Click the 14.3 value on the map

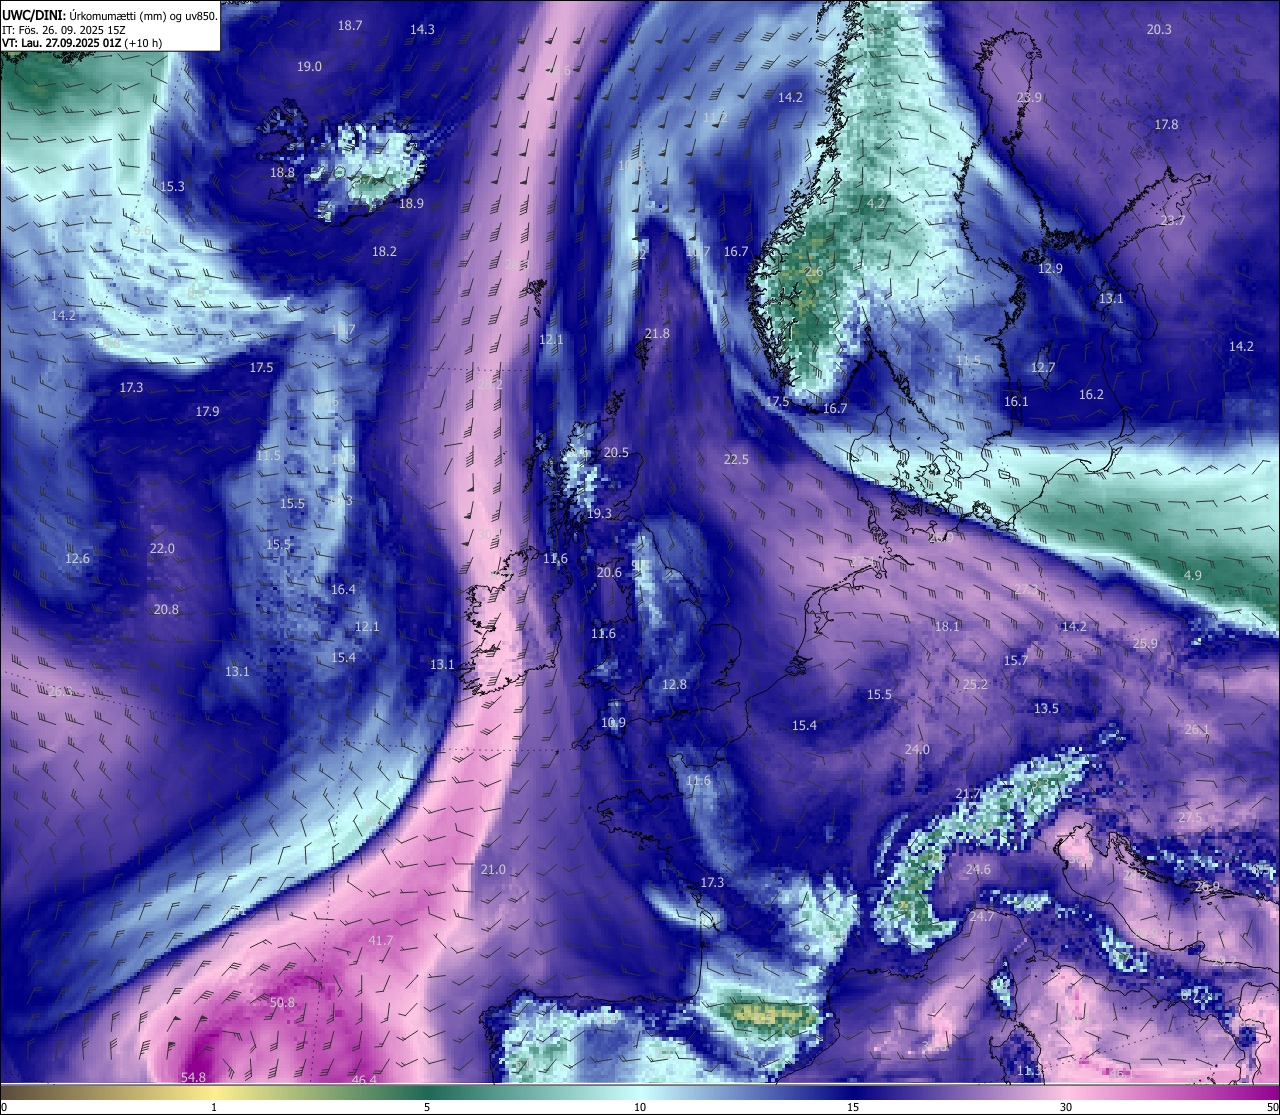point(422,30)
